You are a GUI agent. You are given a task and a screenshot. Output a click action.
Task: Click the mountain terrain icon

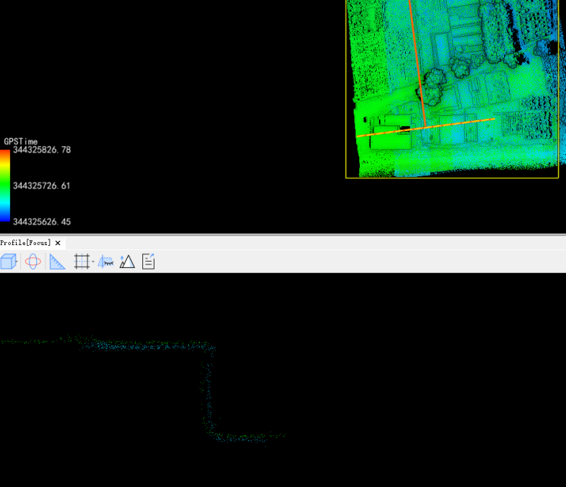click(127, 261)
